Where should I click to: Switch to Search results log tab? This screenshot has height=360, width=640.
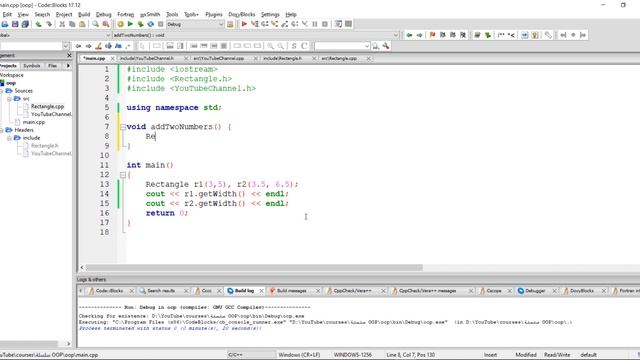pos(161,291)
